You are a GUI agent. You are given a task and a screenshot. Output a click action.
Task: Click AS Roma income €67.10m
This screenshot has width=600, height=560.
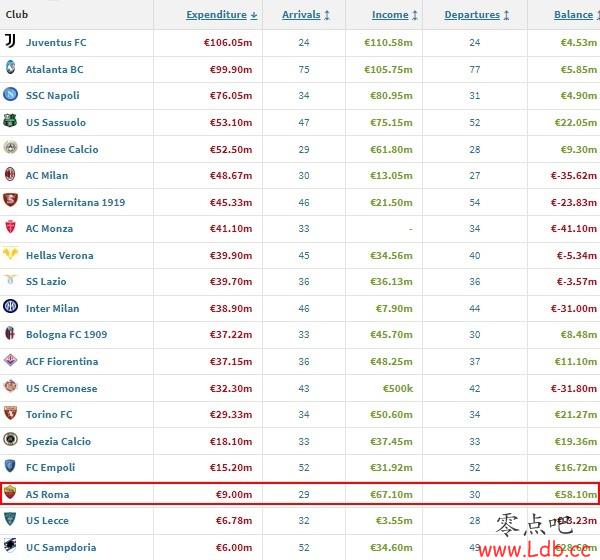pos(391,495)
